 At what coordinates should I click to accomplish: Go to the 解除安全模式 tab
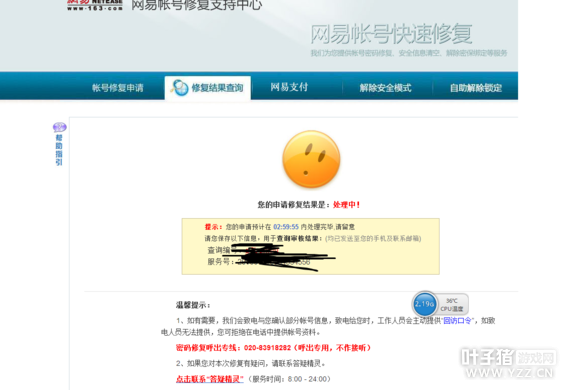[385, 88]
